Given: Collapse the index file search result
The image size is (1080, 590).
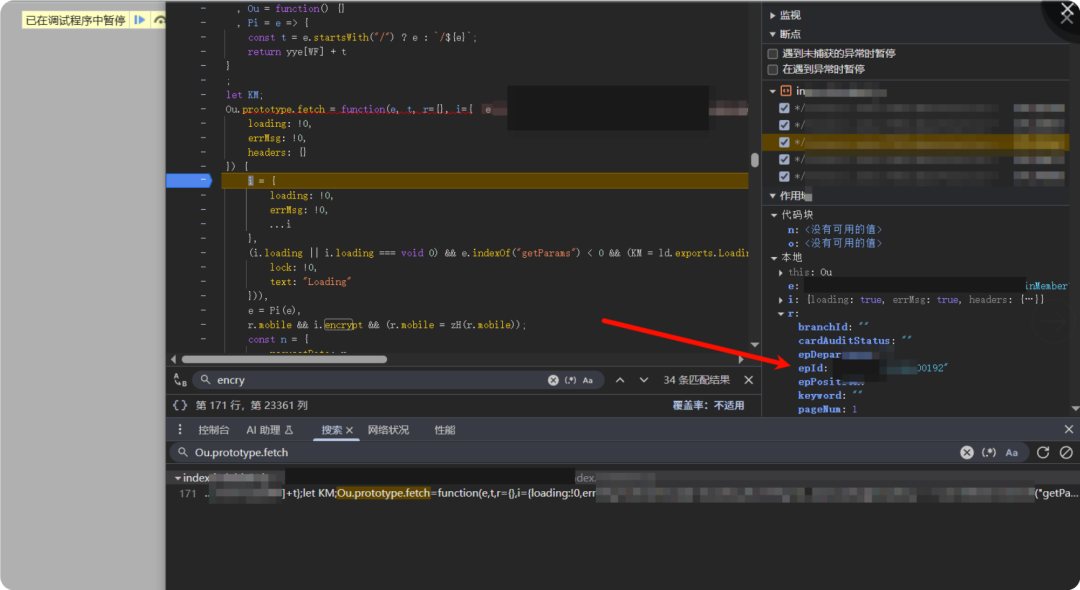Looking at the screenshot, I should 178,478.
